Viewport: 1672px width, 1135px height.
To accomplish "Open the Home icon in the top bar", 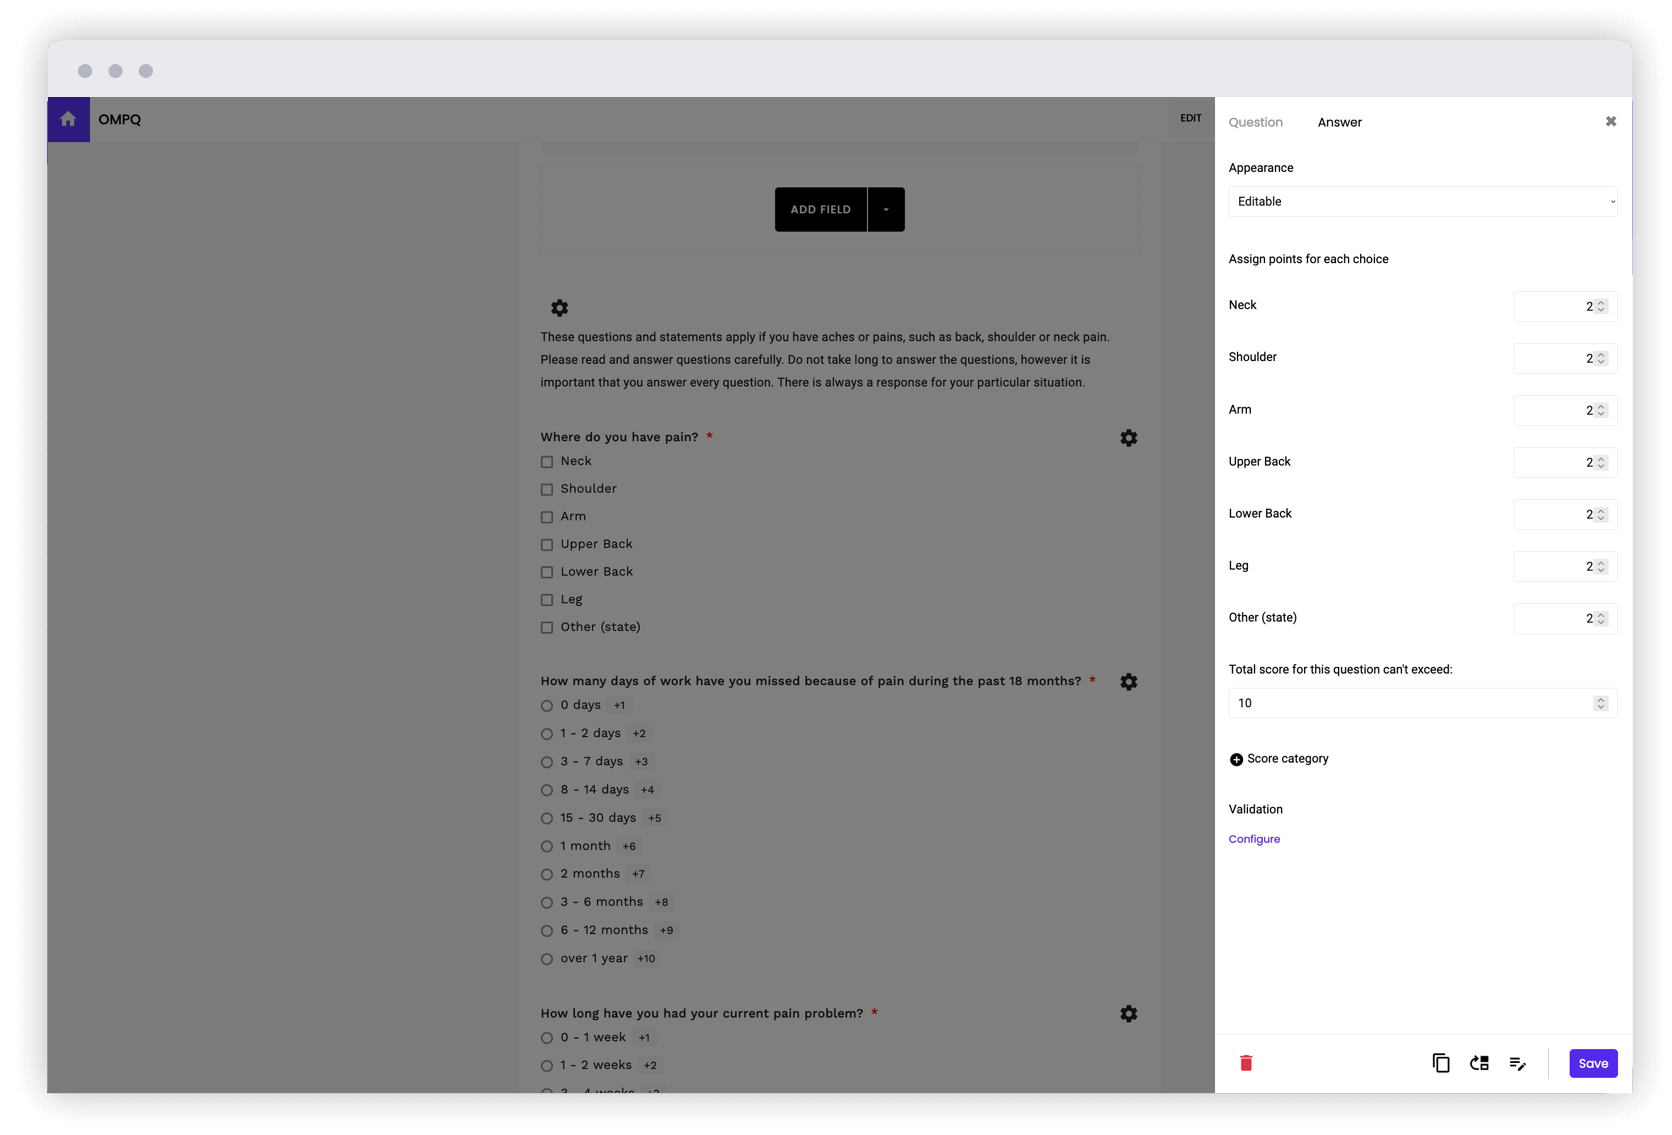I will click(67, 119).
